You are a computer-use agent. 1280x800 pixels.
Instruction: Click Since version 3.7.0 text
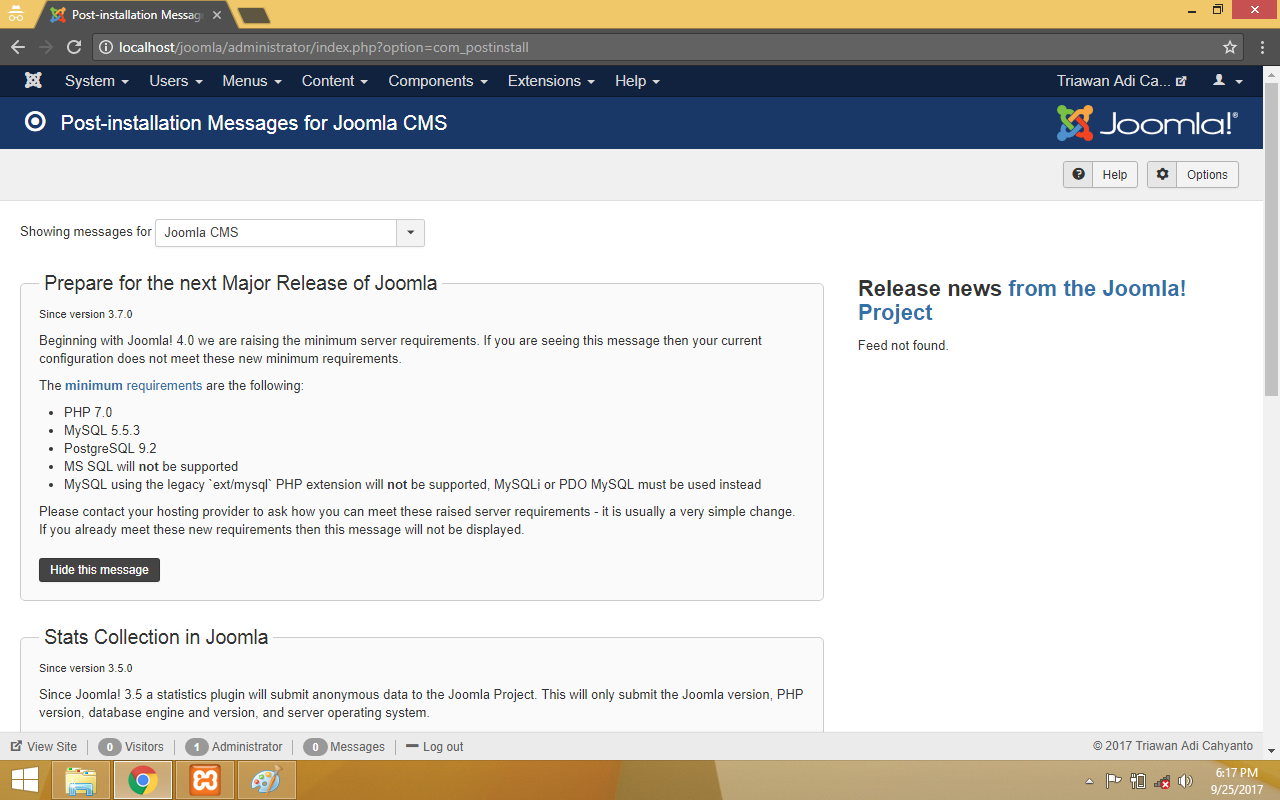pyautogui.click(x=86, y=314)
